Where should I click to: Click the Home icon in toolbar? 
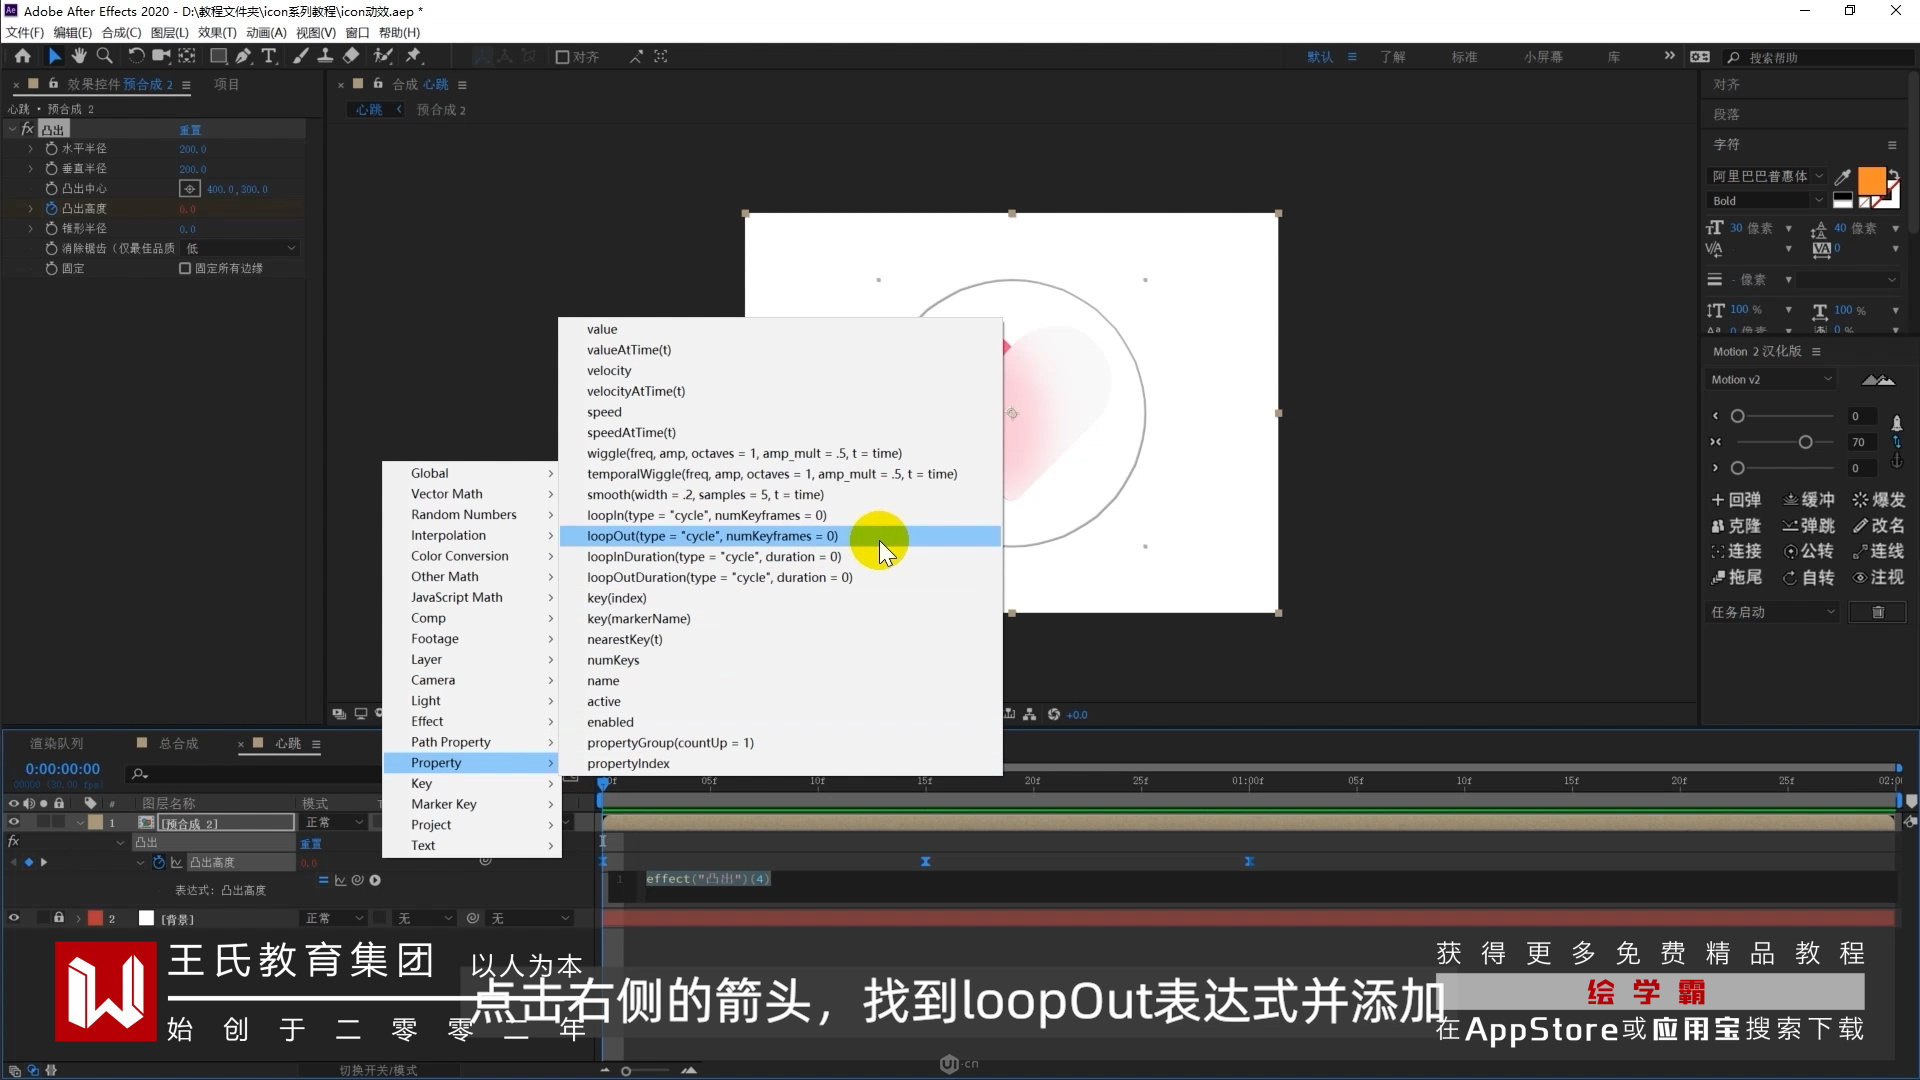22,56
